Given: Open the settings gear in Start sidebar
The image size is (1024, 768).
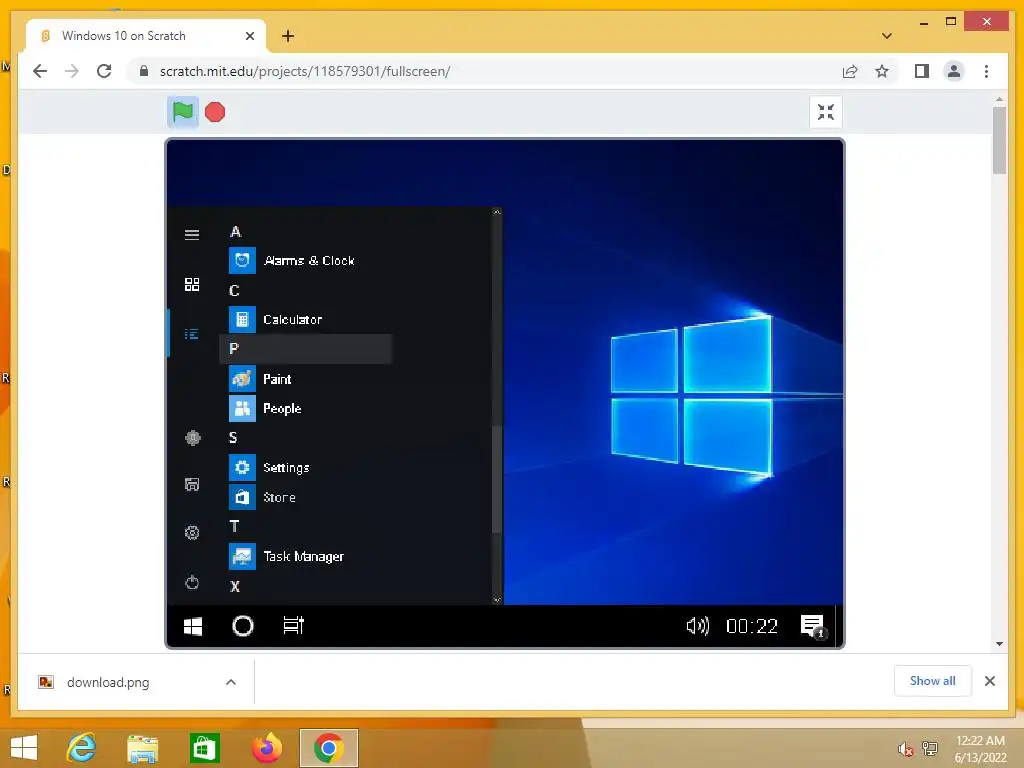Looking at the screenshot, I should 192,533.
